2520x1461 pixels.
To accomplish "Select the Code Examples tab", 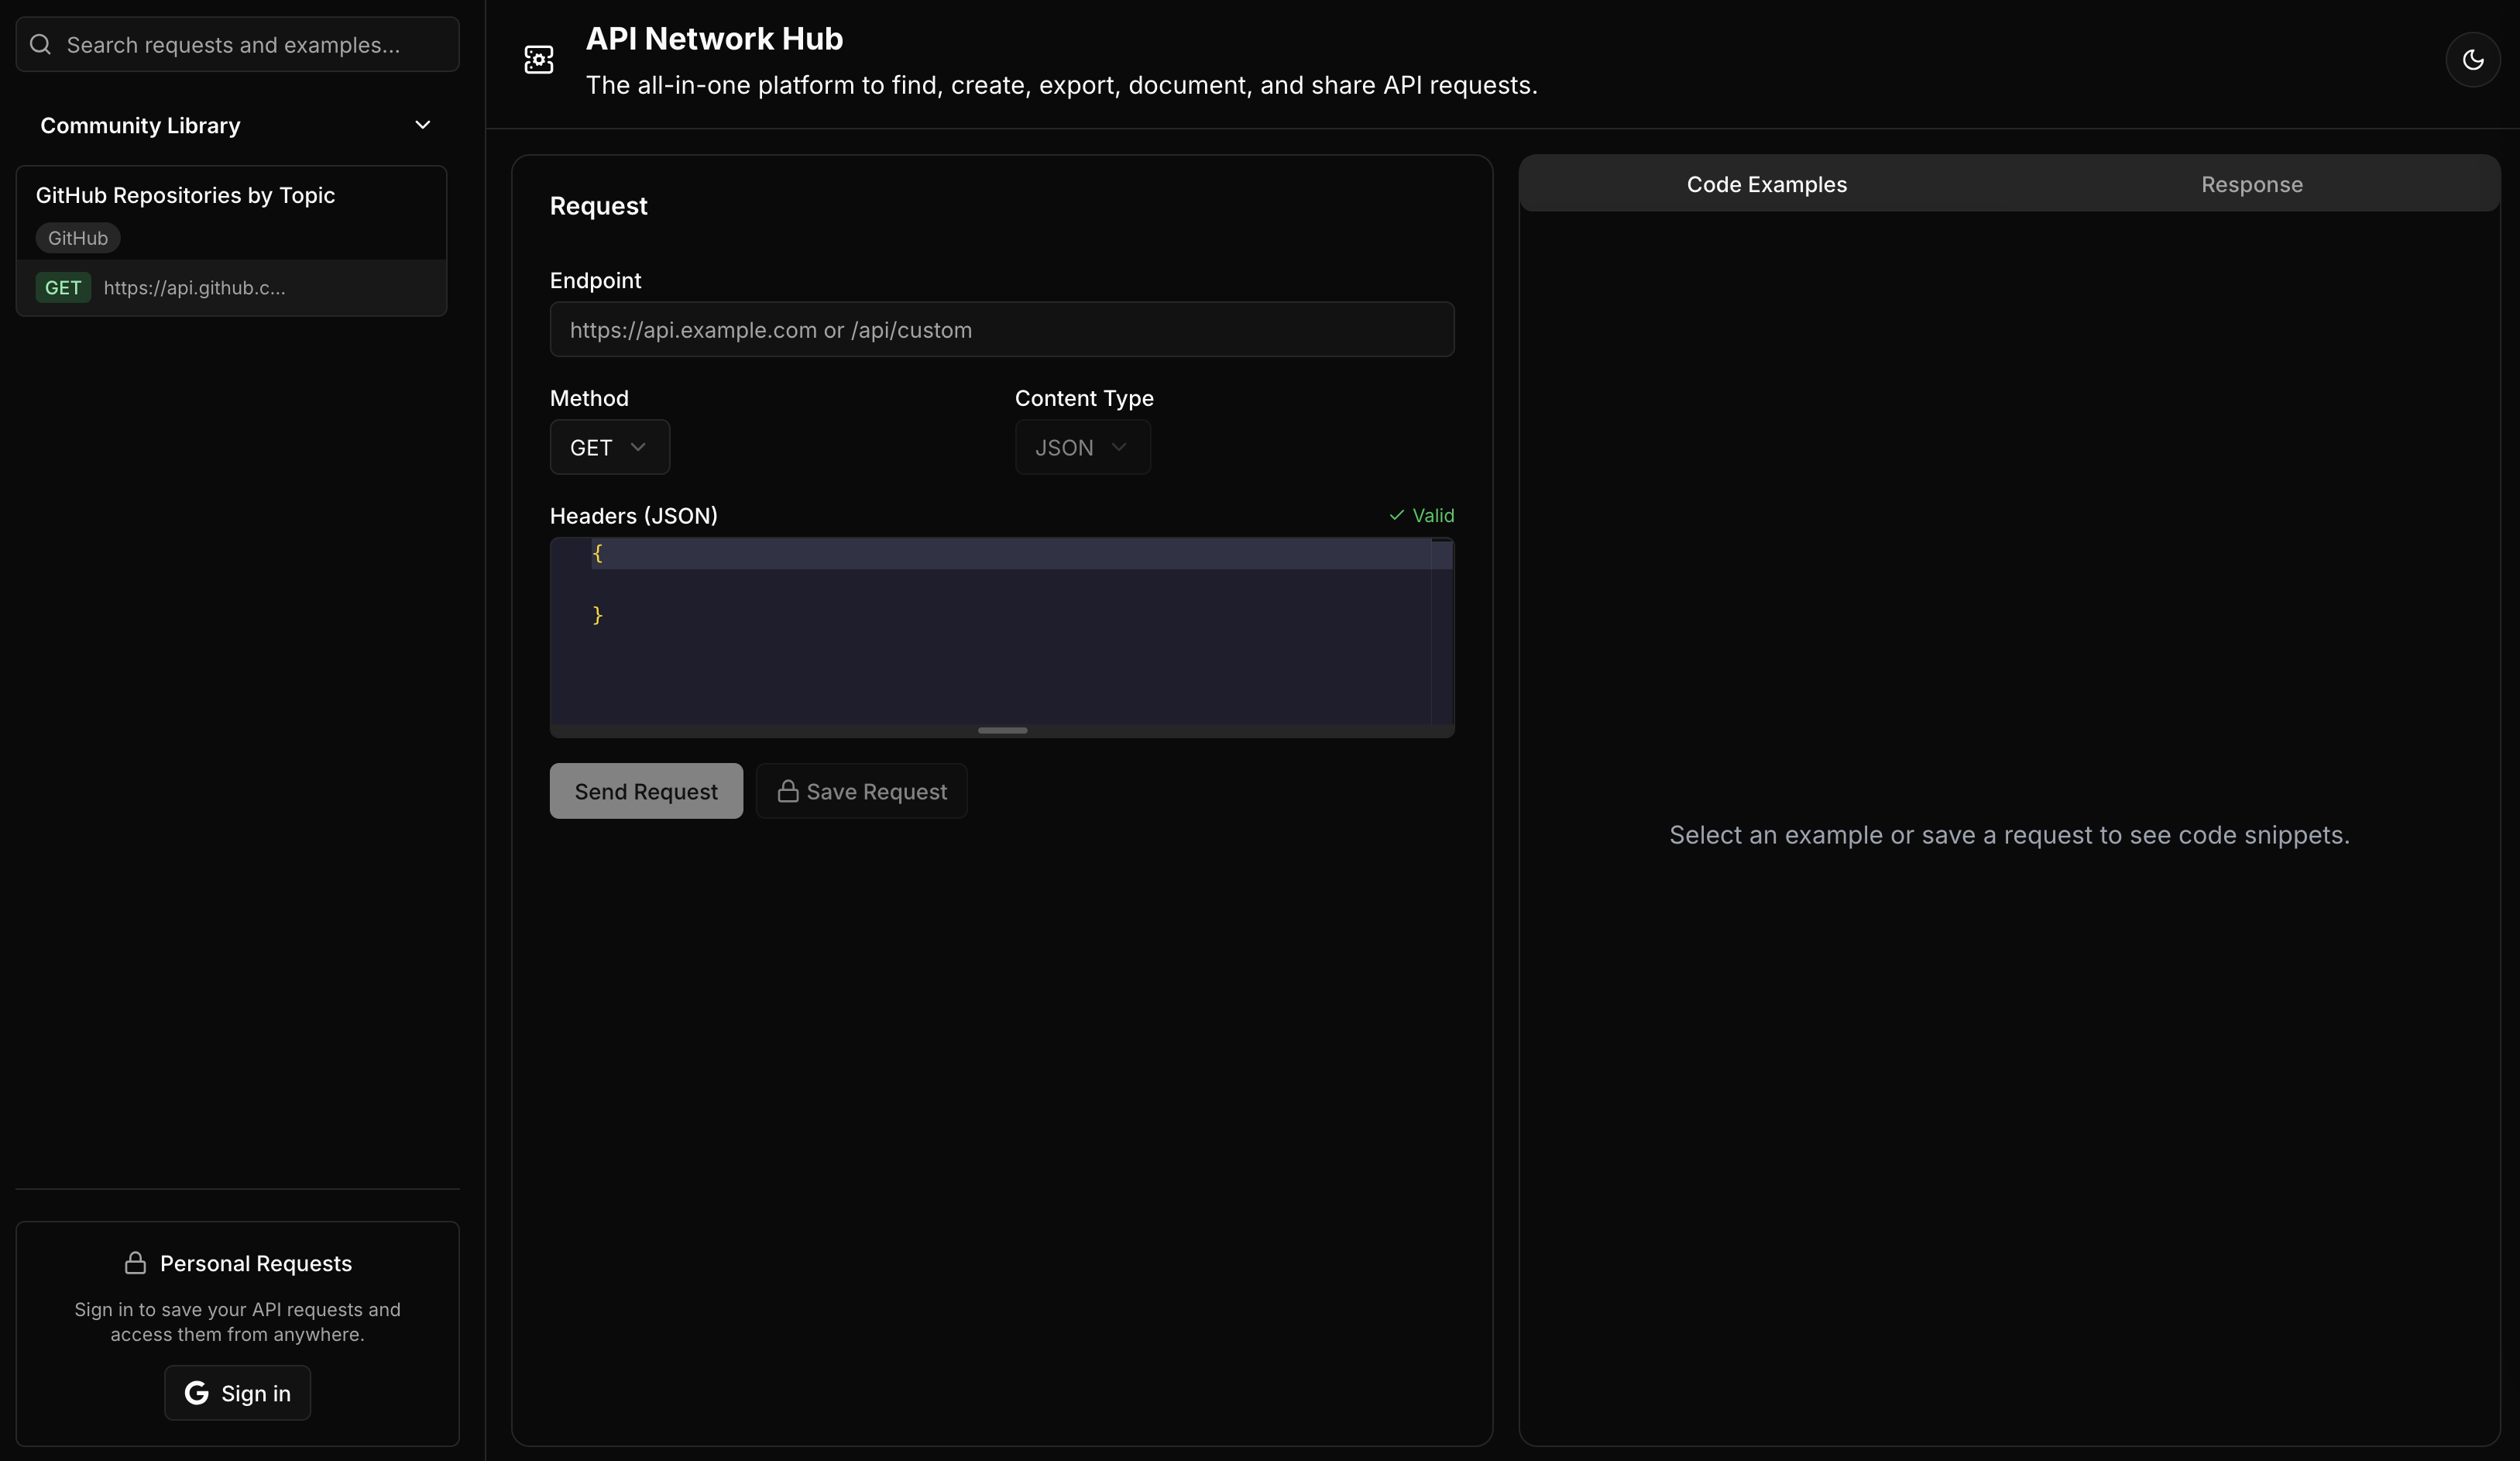I will point(1766,184).
